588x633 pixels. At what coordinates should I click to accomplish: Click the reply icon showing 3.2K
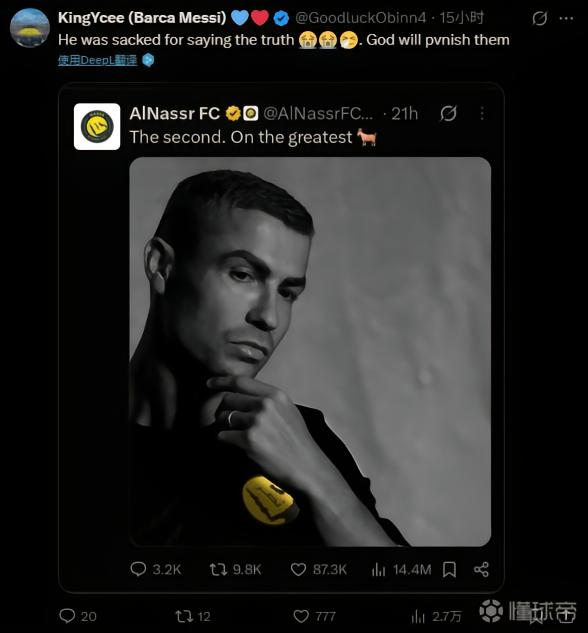click(138, 570)
